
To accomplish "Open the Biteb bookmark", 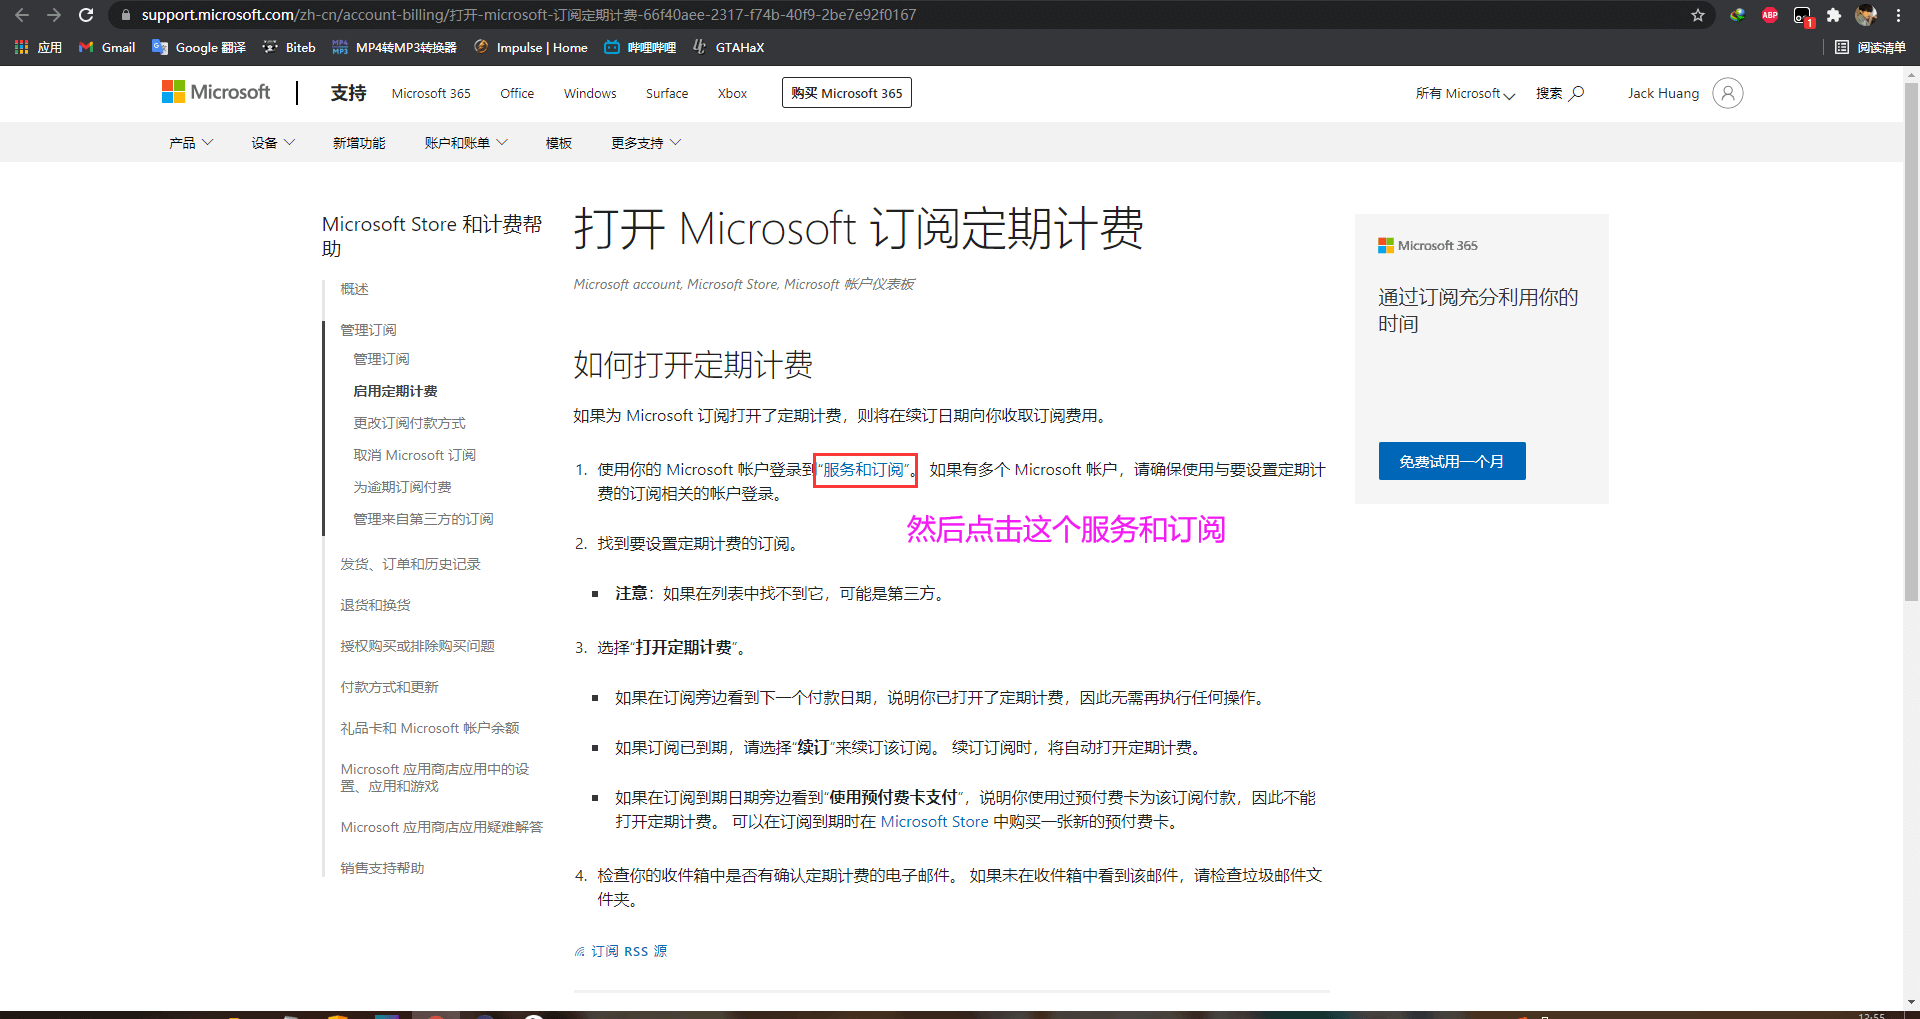I will coord(289,47).
